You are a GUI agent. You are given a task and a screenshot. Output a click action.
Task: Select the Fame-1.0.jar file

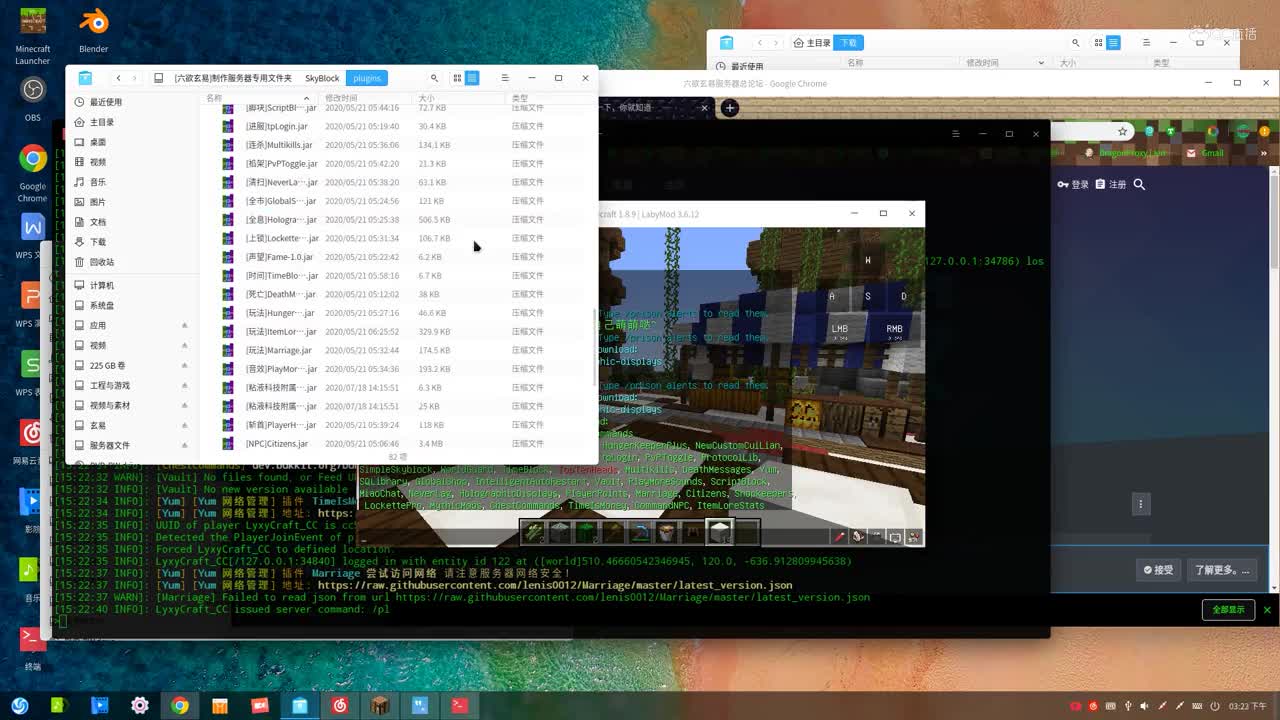(x=400, y=257)
